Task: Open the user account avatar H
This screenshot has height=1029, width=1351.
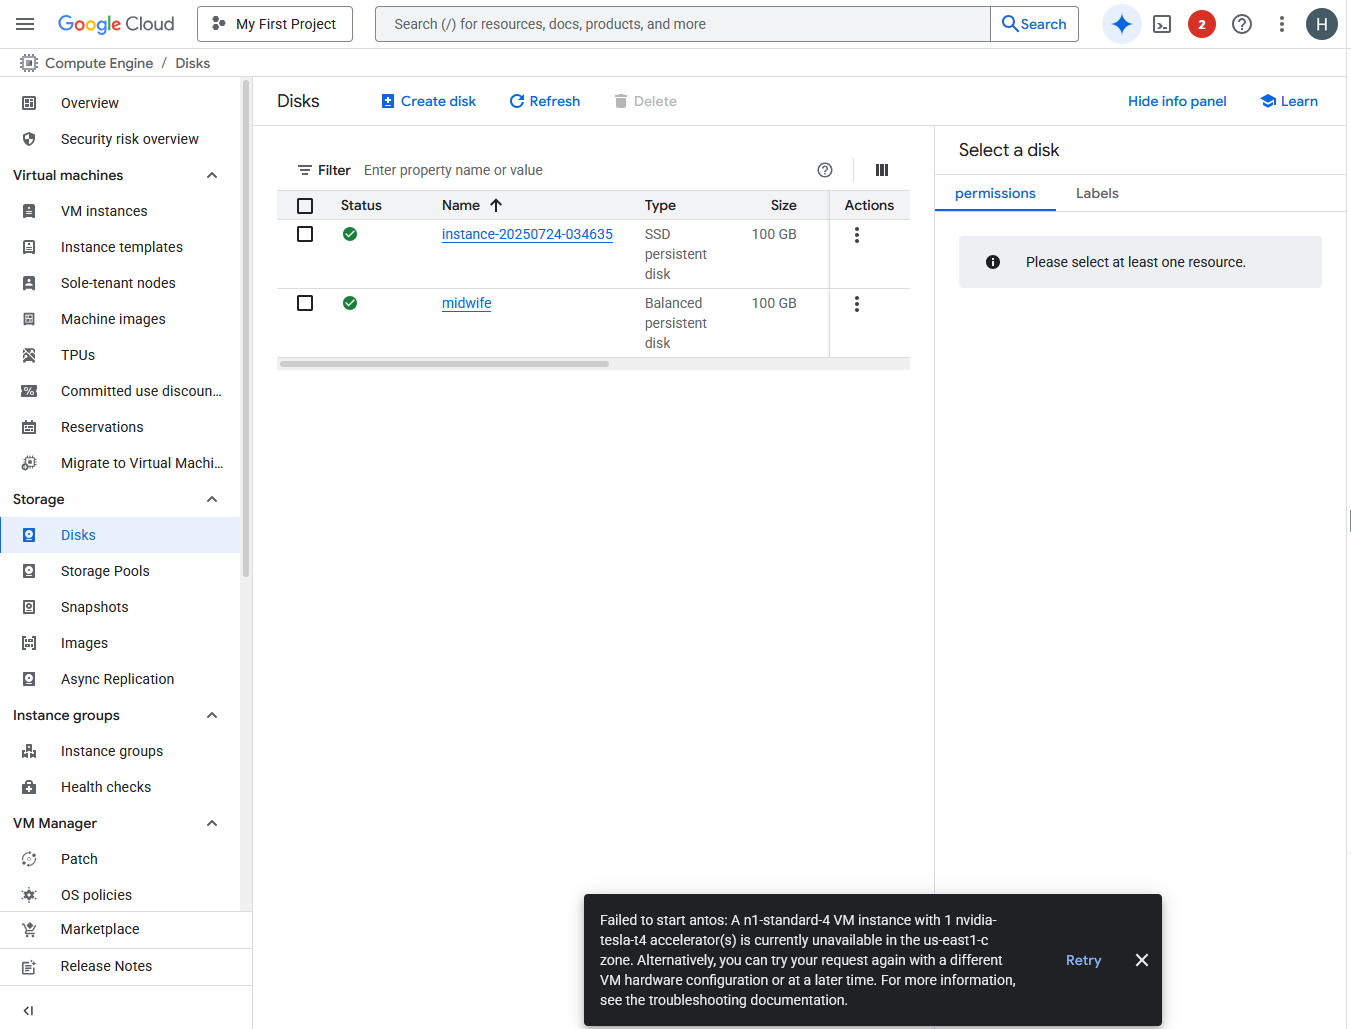Action: pos(1322,24)
